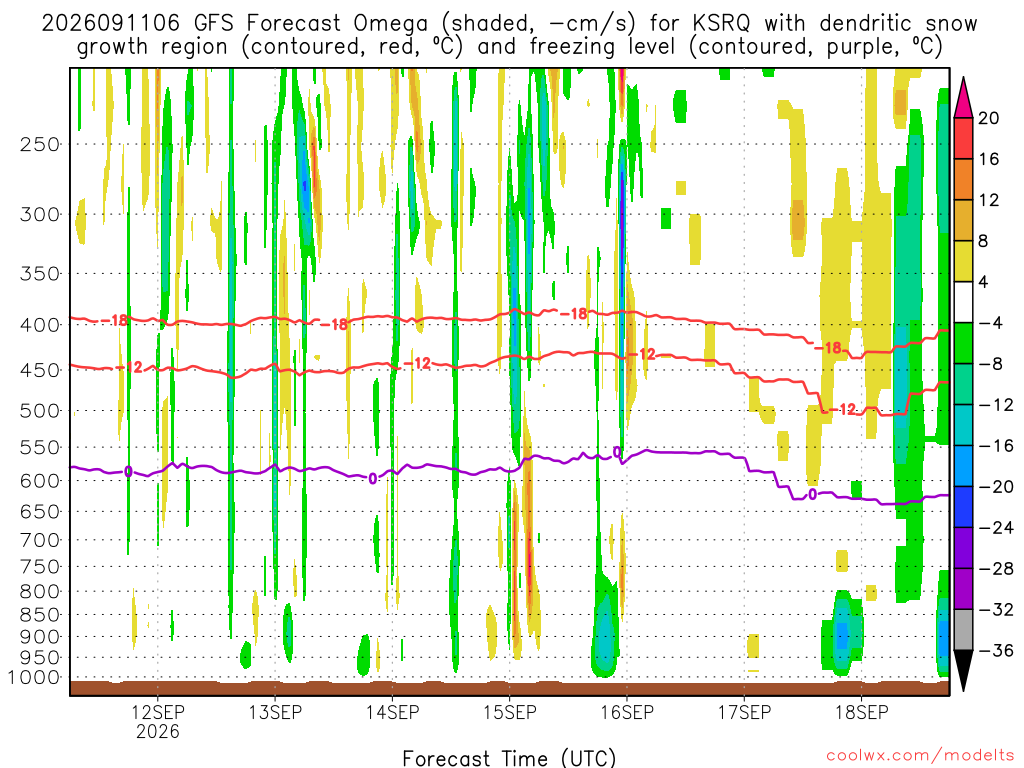Click the gray colorbar swatch near -36
Screen dimensions: 1024x768
point(963,630)
